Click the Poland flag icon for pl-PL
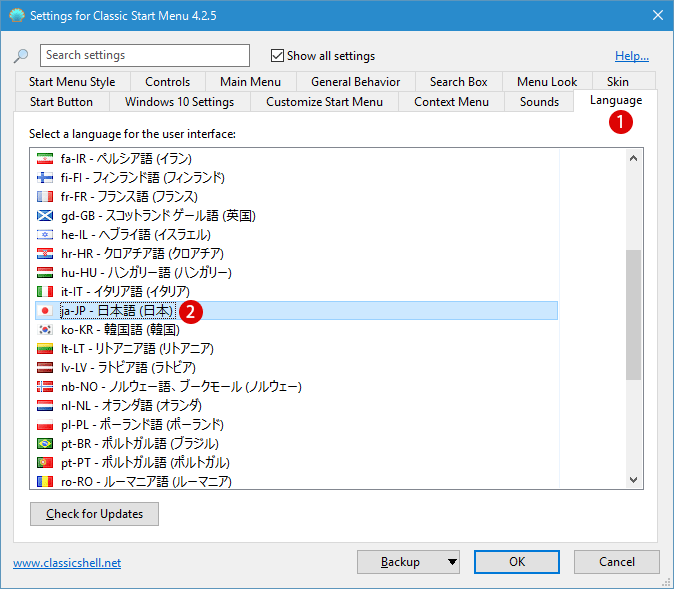 point(45,425)
